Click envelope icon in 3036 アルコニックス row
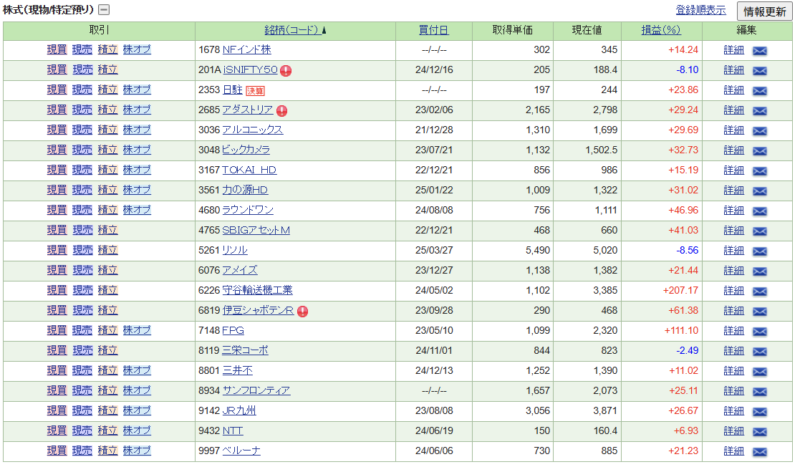The width and height of the screenshot is (800, 467). [760, 131]
